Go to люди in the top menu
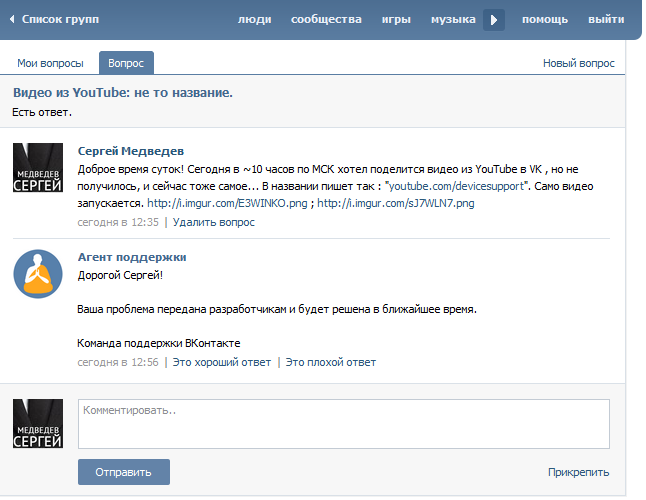Image resolution: width=646 pixels, height=500 pixels. click(255, 19)
